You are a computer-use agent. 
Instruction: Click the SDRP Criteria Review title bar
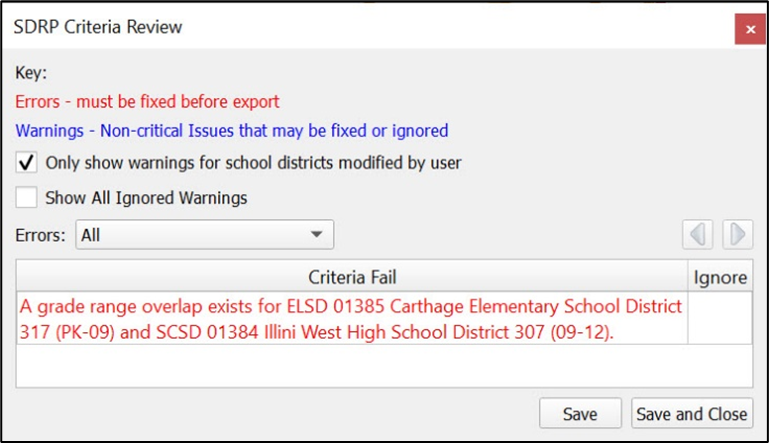(x=300, y=28)
